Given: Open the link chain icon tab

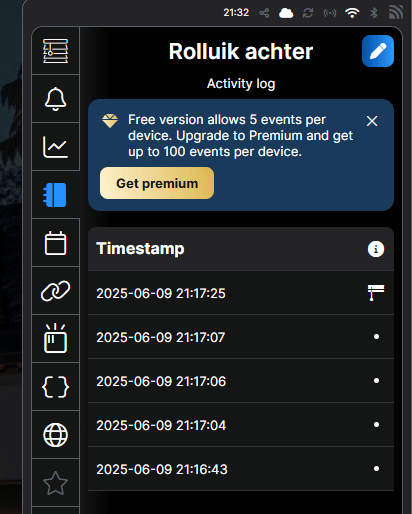Looking at the screenshot, I should point(55,291).
